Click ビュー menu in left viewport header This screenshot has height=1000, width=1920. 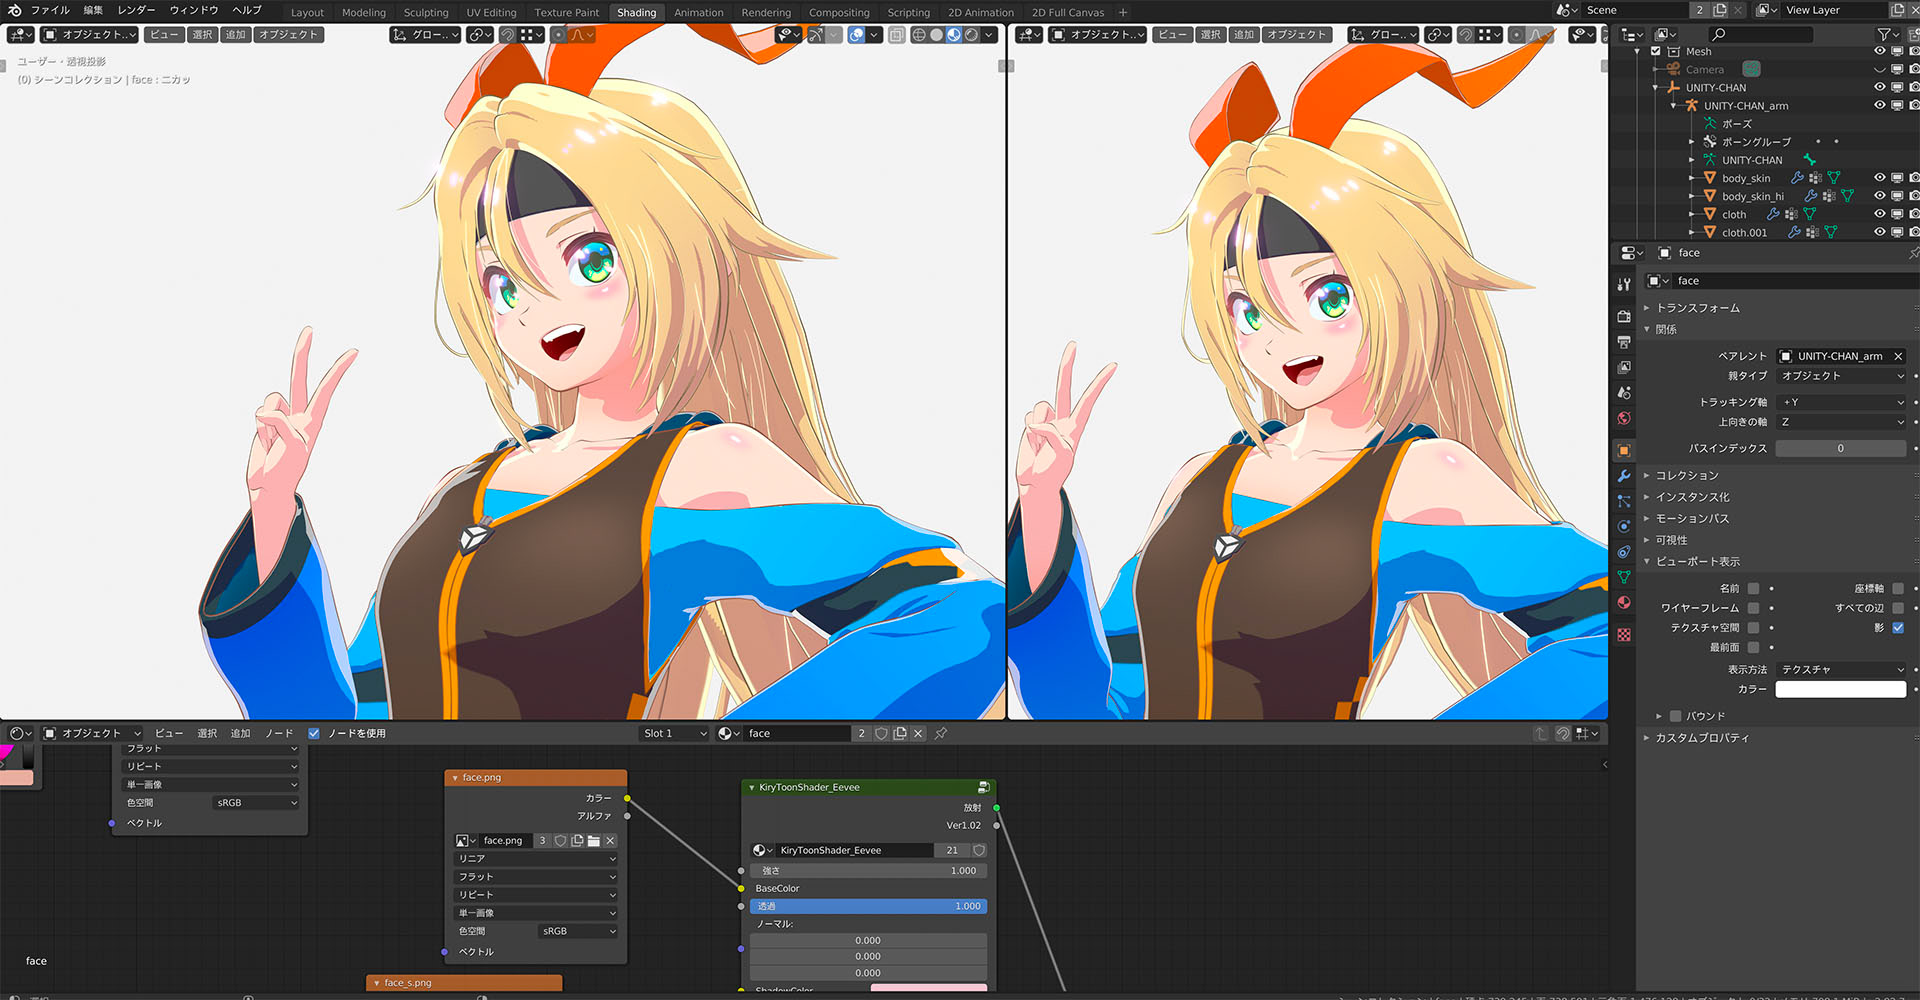pyautogui.click(x=164, y=35)
